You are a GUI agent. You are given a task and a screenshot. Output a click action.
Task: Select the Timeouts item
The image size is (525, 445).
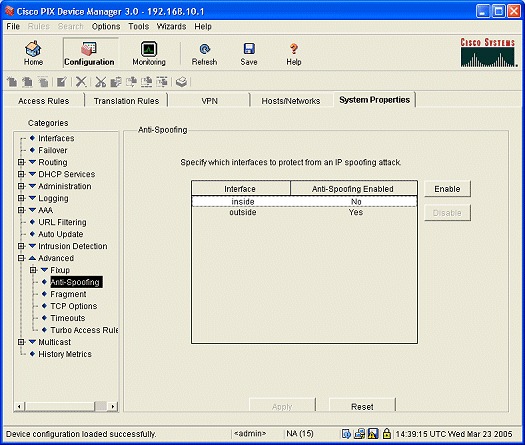[68, 318]
